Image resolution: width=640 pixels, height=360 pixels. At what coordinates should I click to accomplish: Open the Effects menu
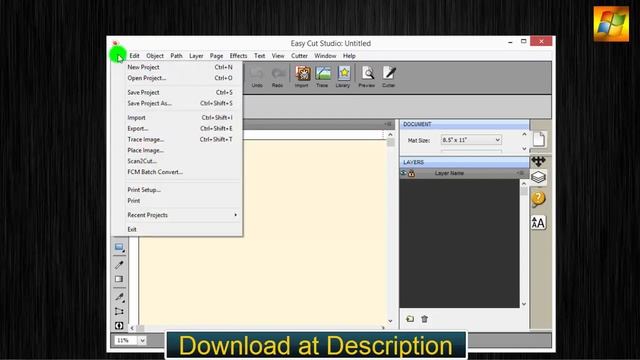click(238, 56)
